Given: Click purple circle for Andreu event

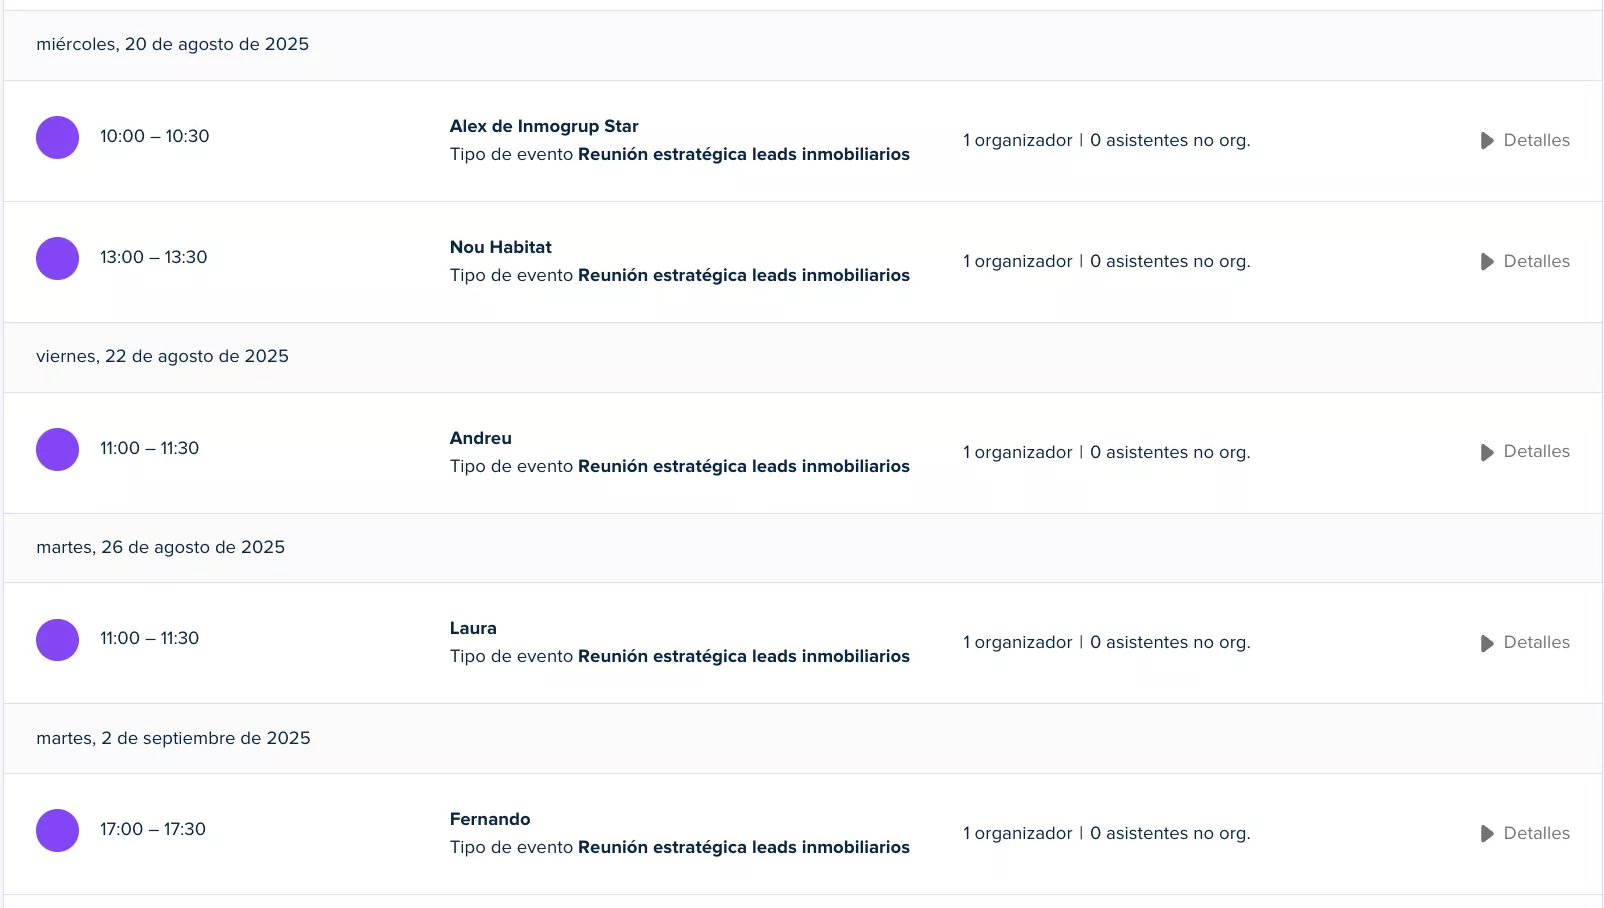Looking at the screenshot, I should pos(58,450).
